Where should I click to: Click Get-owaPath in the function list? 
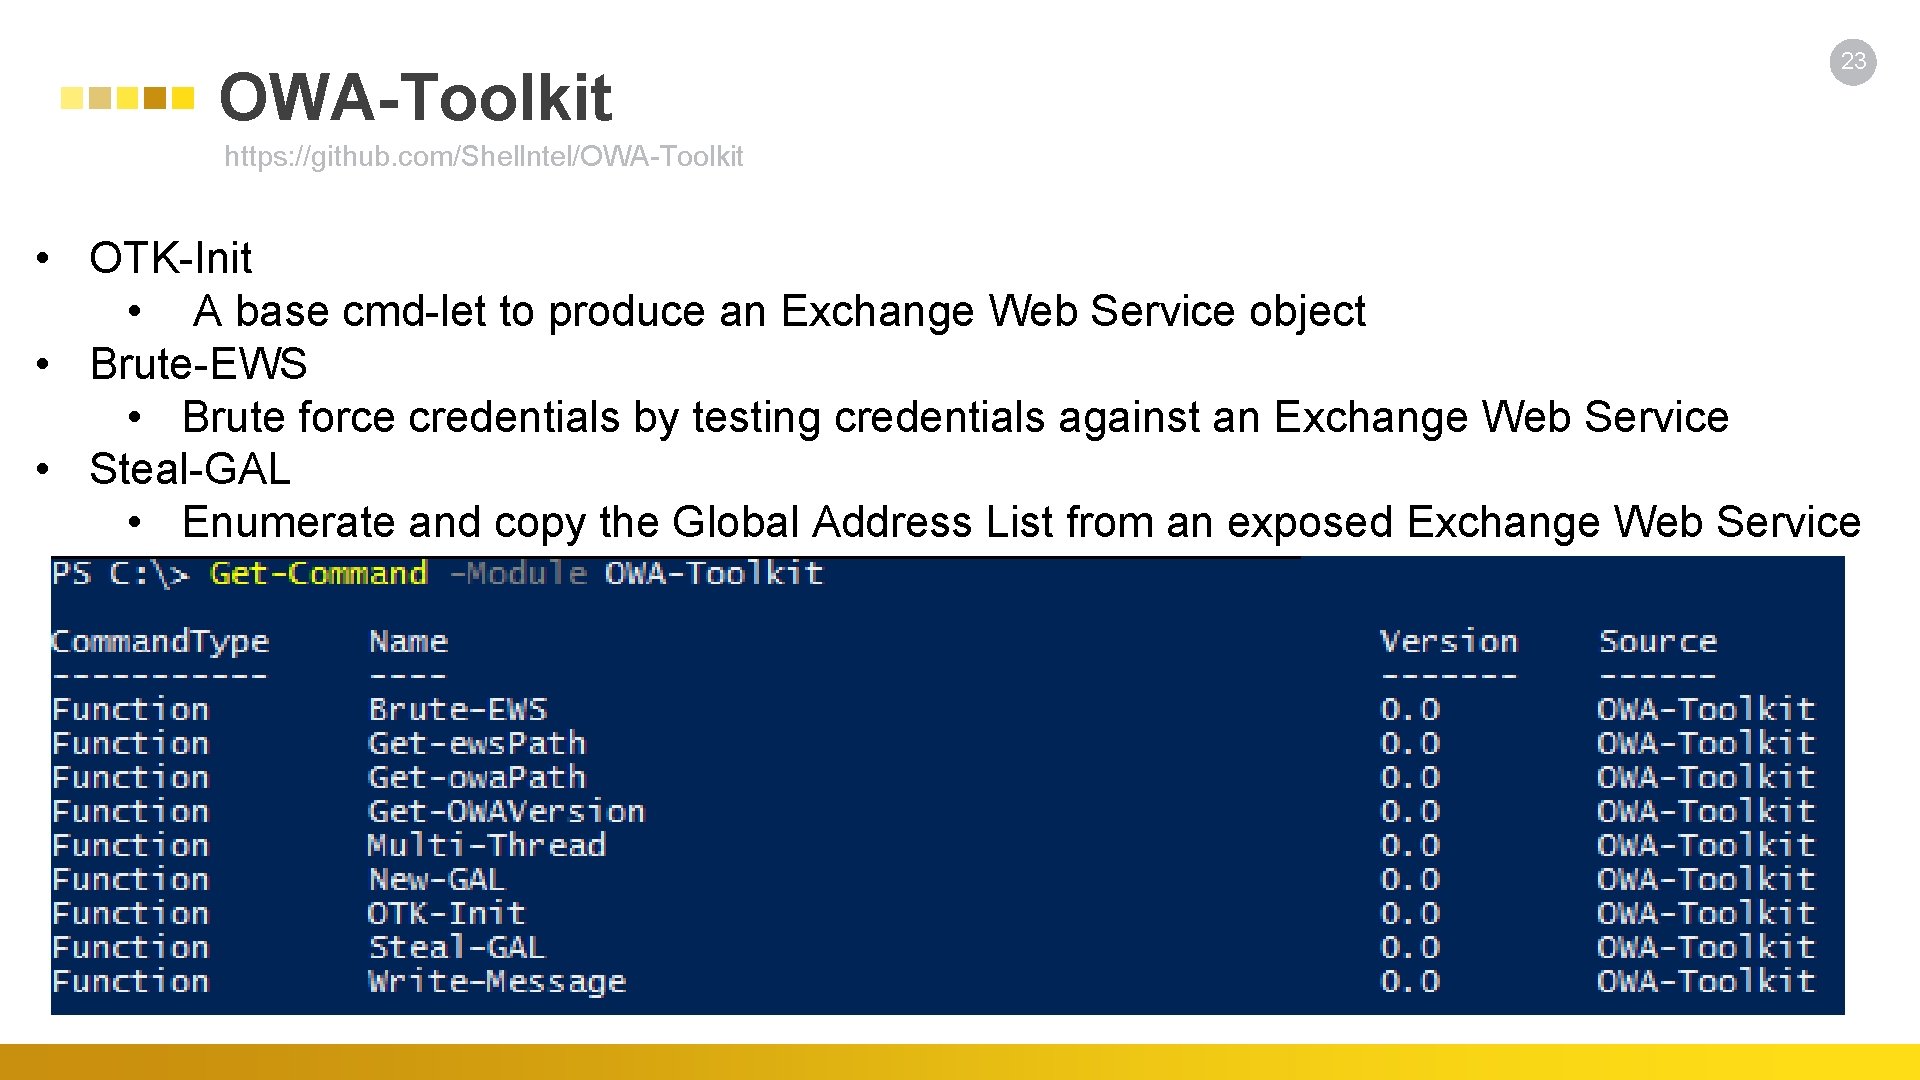point(476,778)
